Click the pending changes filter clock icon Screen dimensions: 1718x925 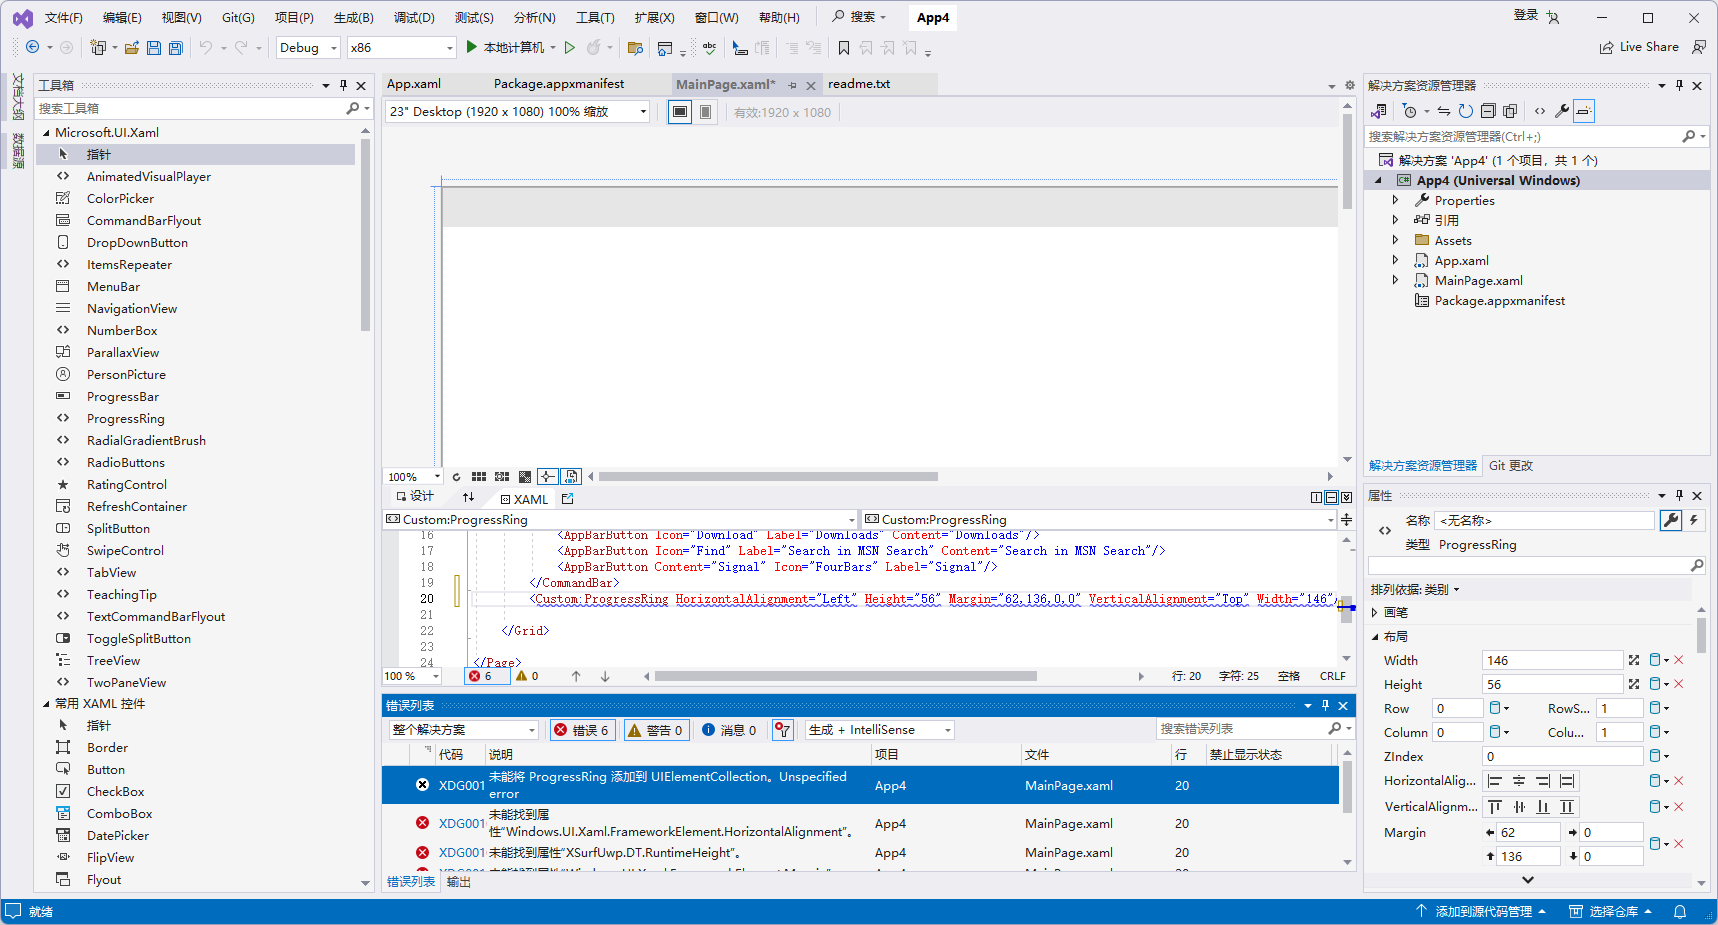click(x=1409, y=111)
